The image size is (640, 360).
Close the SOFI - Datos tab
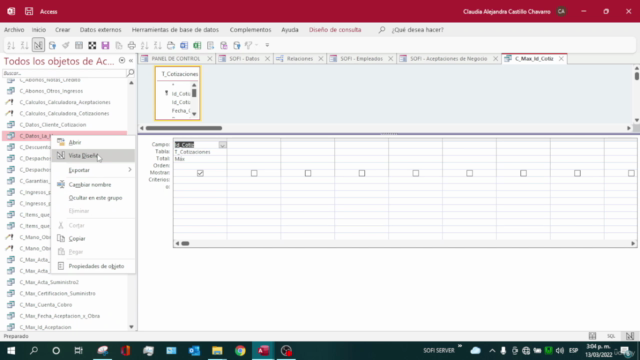[267, 59]
